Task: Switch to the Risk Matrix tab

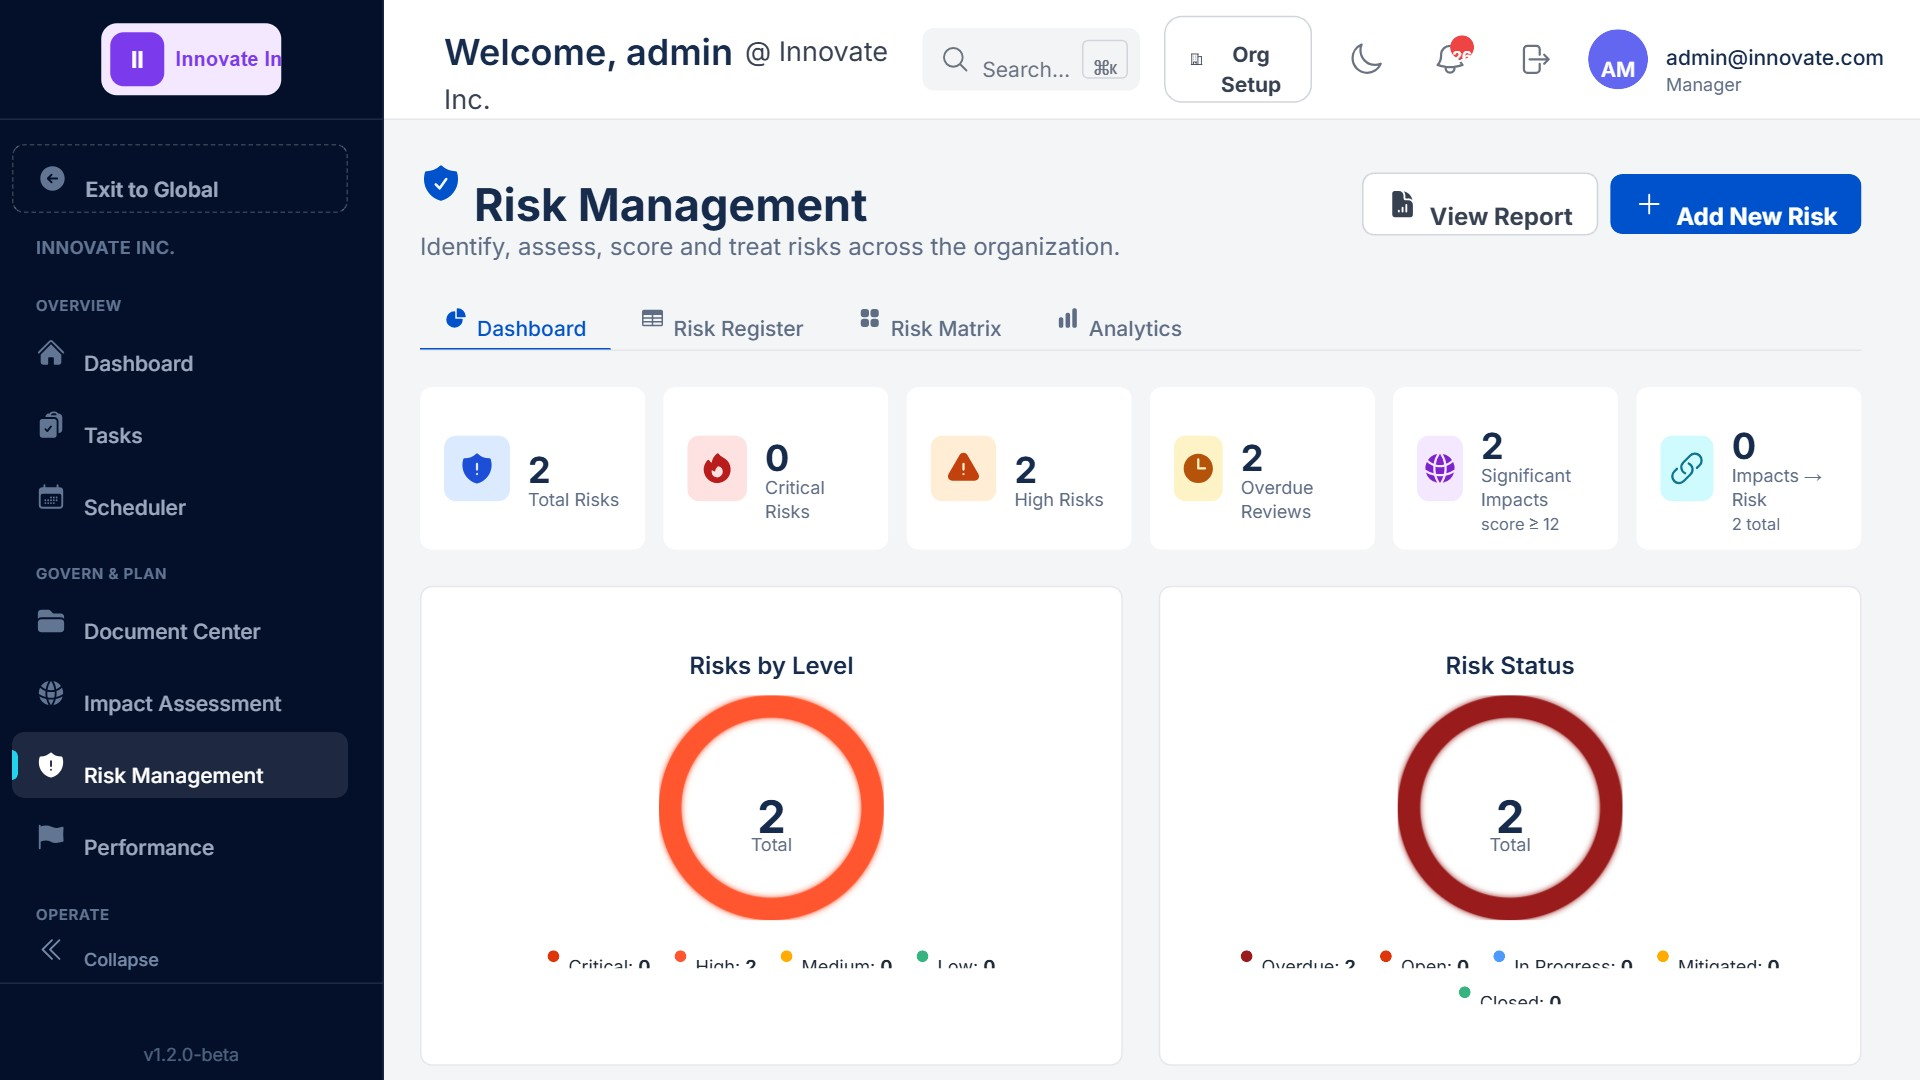Action: (x=930, y=324)
